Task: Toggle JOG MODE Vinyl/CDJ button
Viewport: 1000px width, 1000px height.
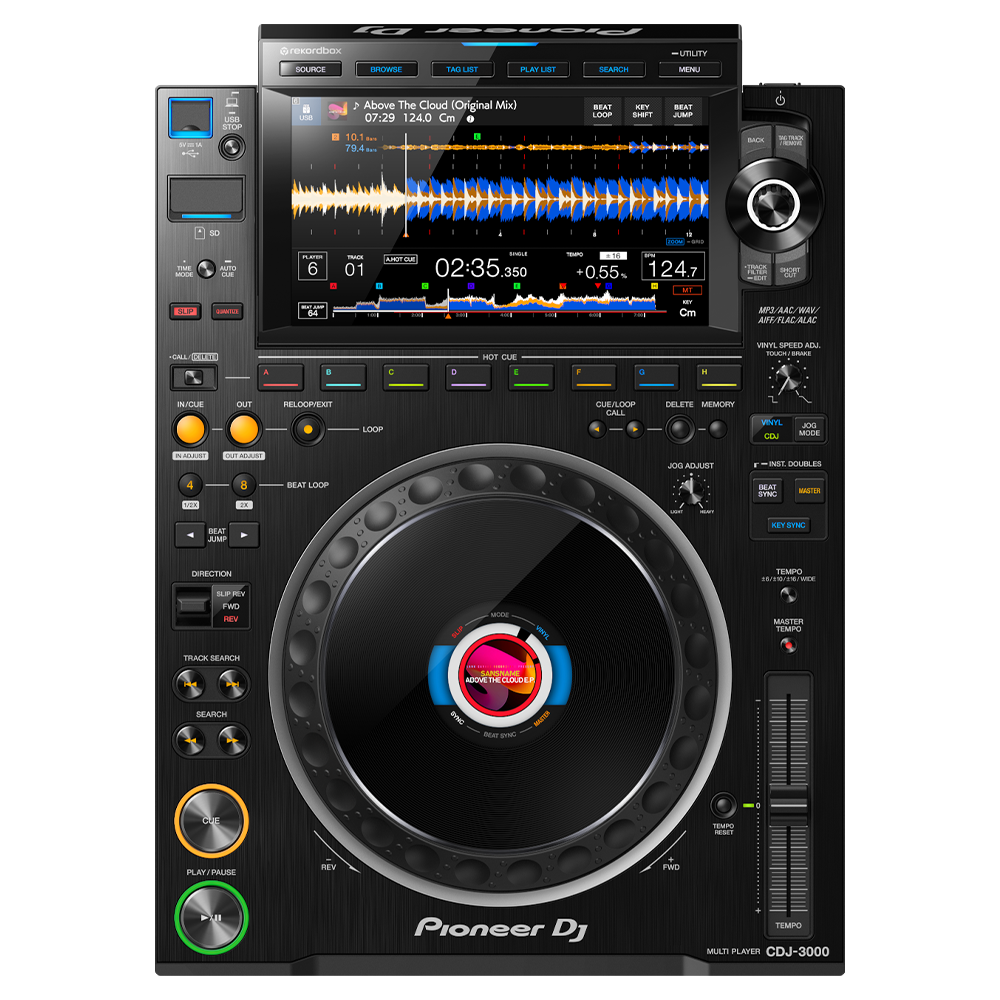Action: tap(808, 429)
